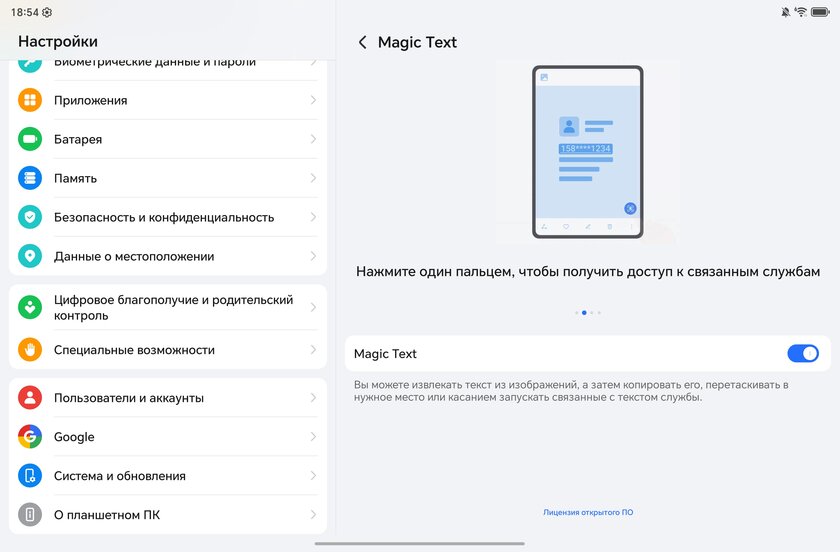Open the Лицензия открытого ПО link
840x552 pixels.
588,512
